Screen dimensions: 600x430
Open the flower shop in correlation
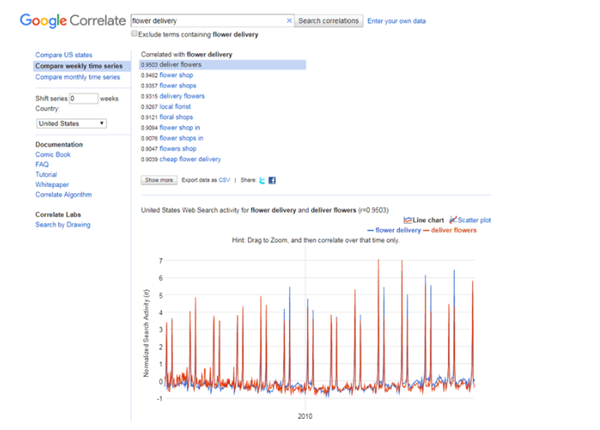[179, 127]
